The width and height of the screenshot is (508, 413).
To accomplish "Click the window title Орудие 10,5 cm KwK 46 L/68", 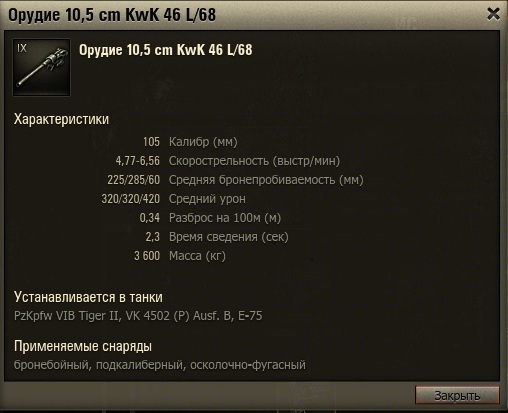I will (x=112, y=15).
